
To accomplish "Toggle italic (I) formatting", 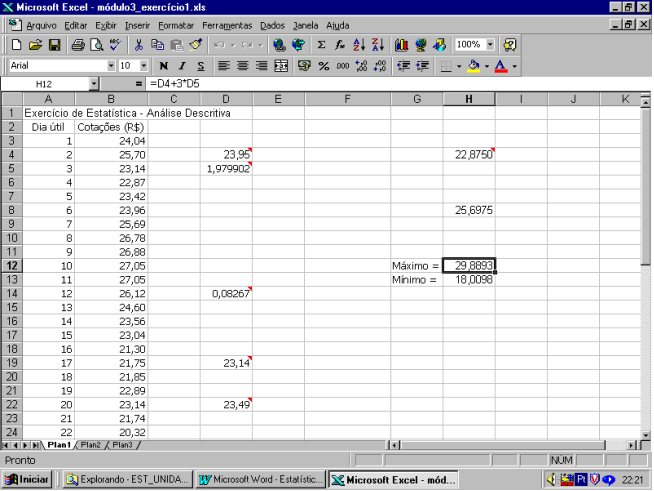I will click(x=180, y=66).
